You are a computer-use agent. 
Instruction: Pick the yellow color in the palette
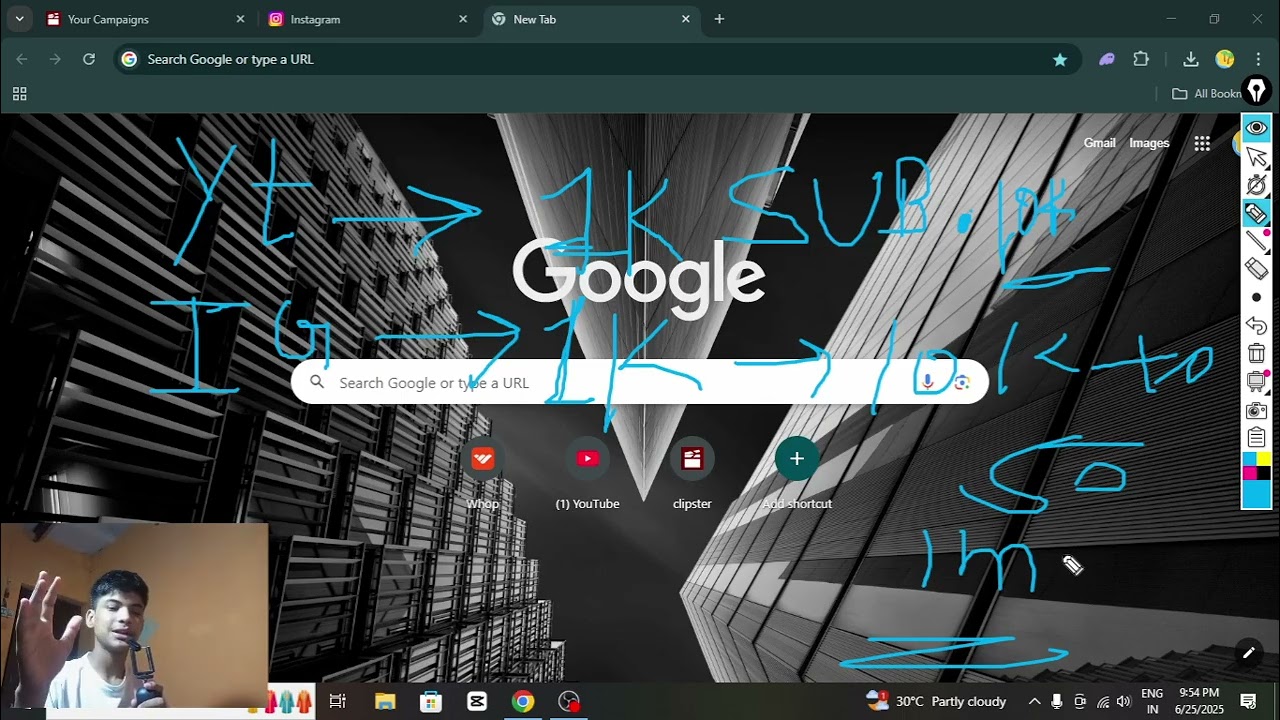point(1263,459)
